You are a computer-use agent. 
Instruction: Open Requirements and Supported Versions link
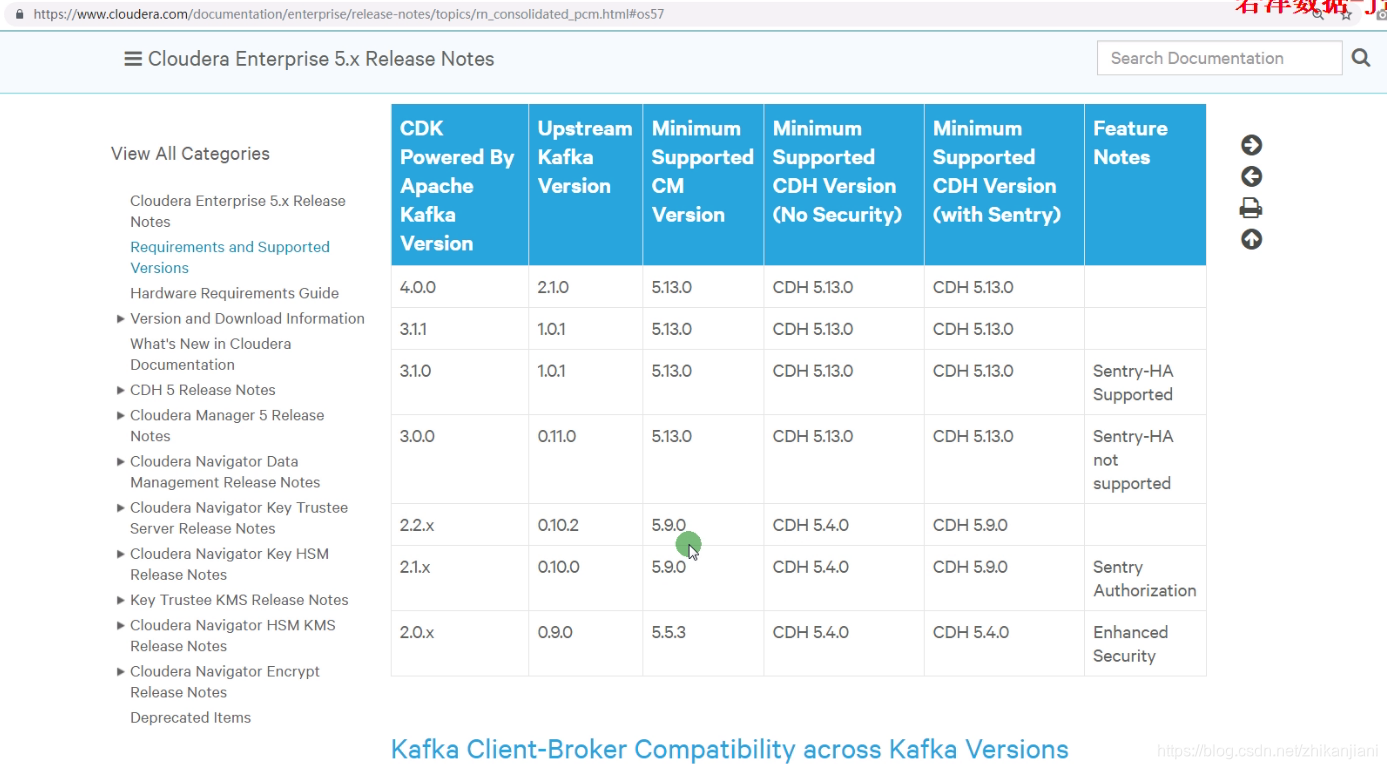230,257
